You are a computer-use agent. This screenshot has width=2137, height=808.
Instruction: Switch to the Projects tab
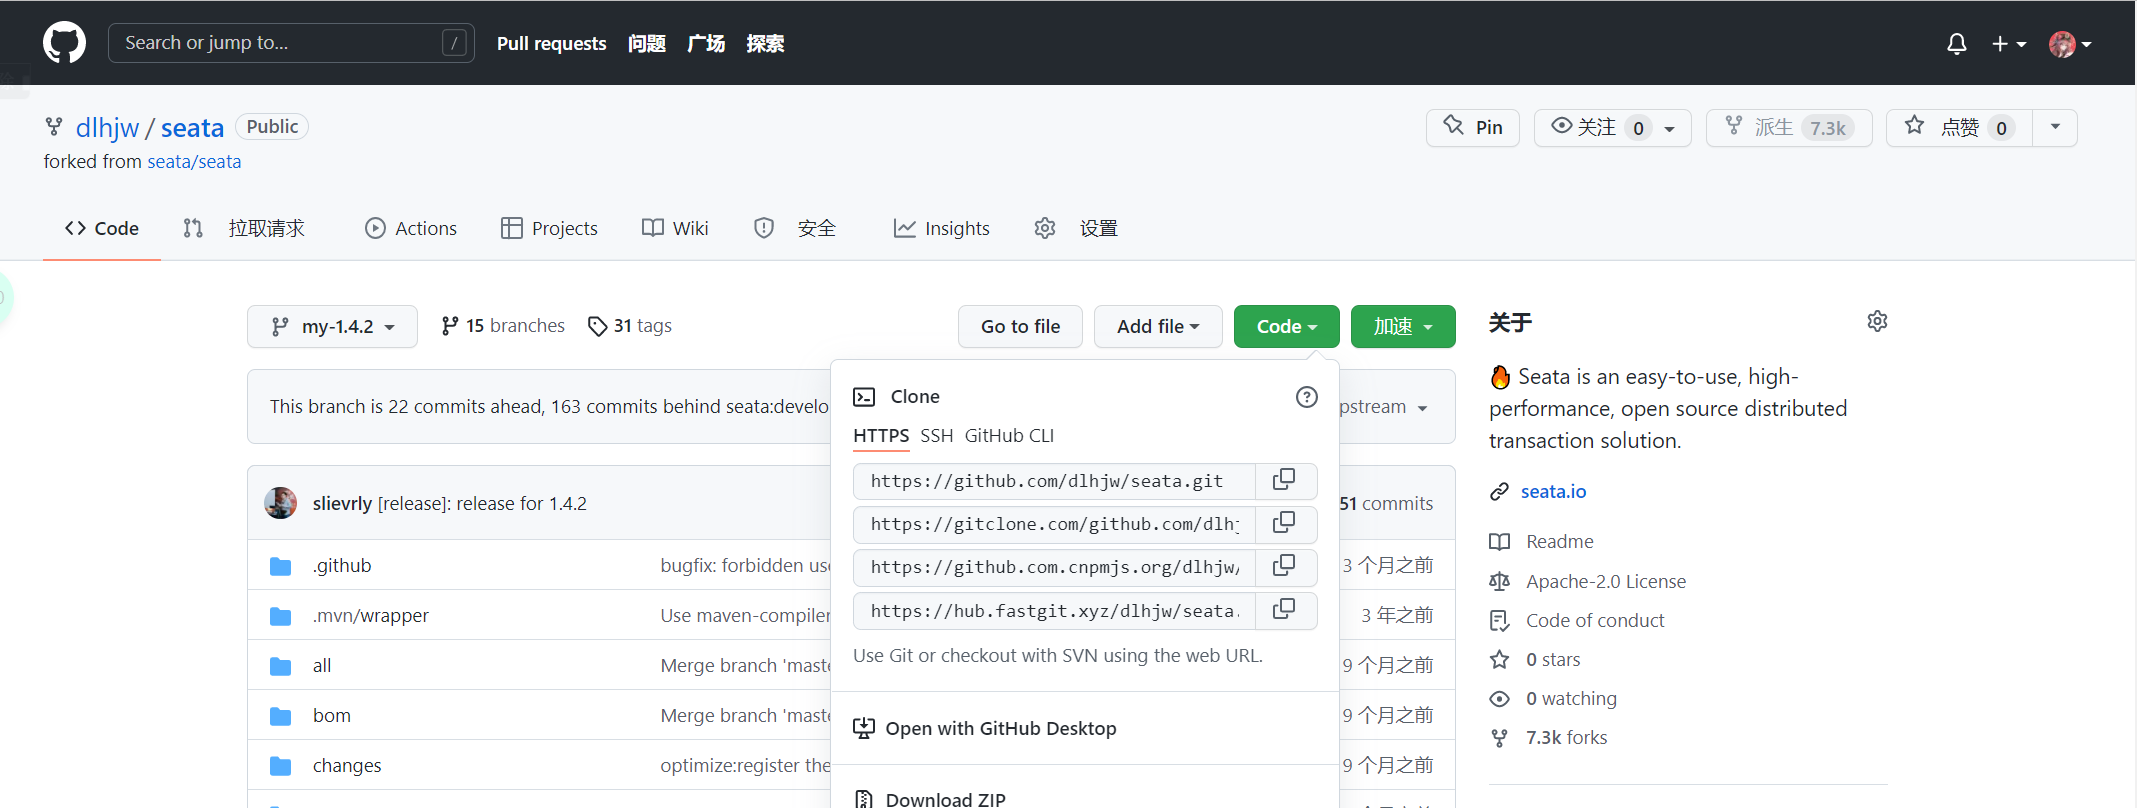[x=549, y=229]
